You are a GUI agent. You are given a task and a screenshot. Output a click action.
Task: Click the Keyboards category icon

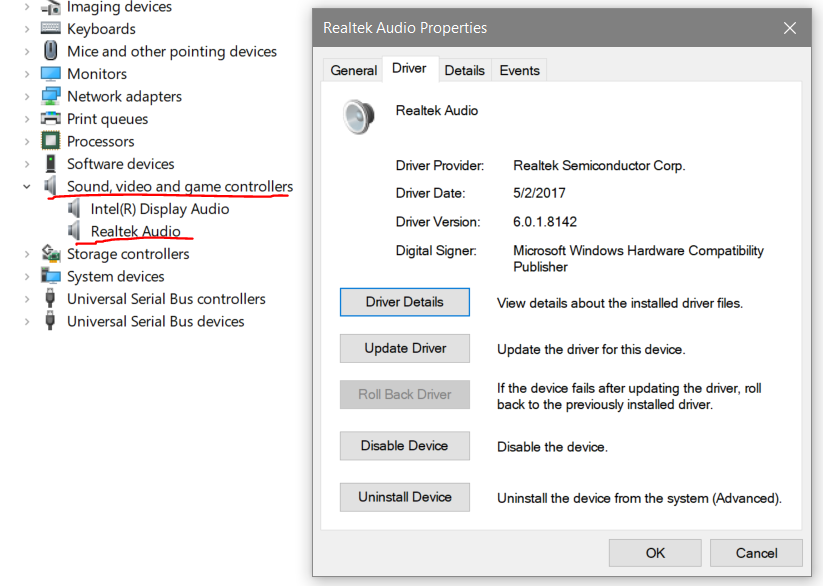(50, 28)
